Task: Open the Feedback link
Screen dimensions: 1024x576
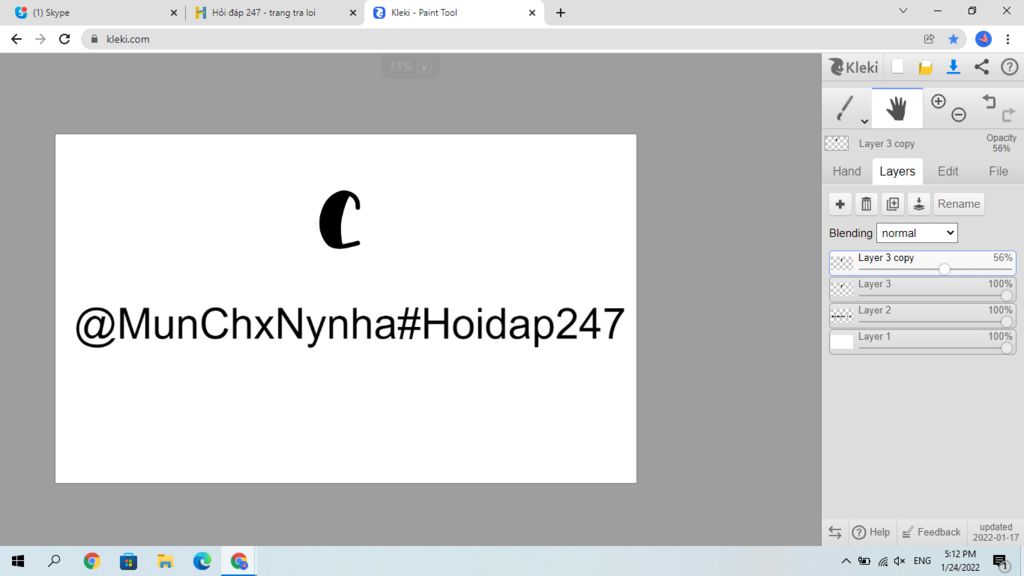Action: coord(931,532)
